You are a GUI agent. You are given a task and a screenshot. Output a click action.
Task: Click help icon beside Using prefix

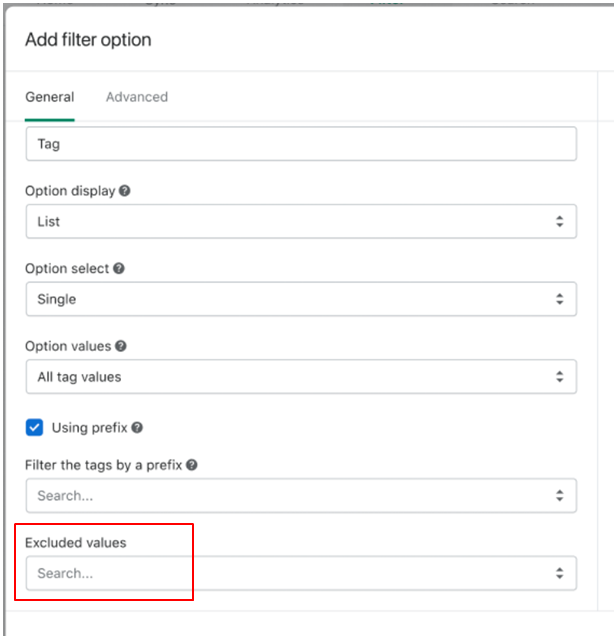137,428
